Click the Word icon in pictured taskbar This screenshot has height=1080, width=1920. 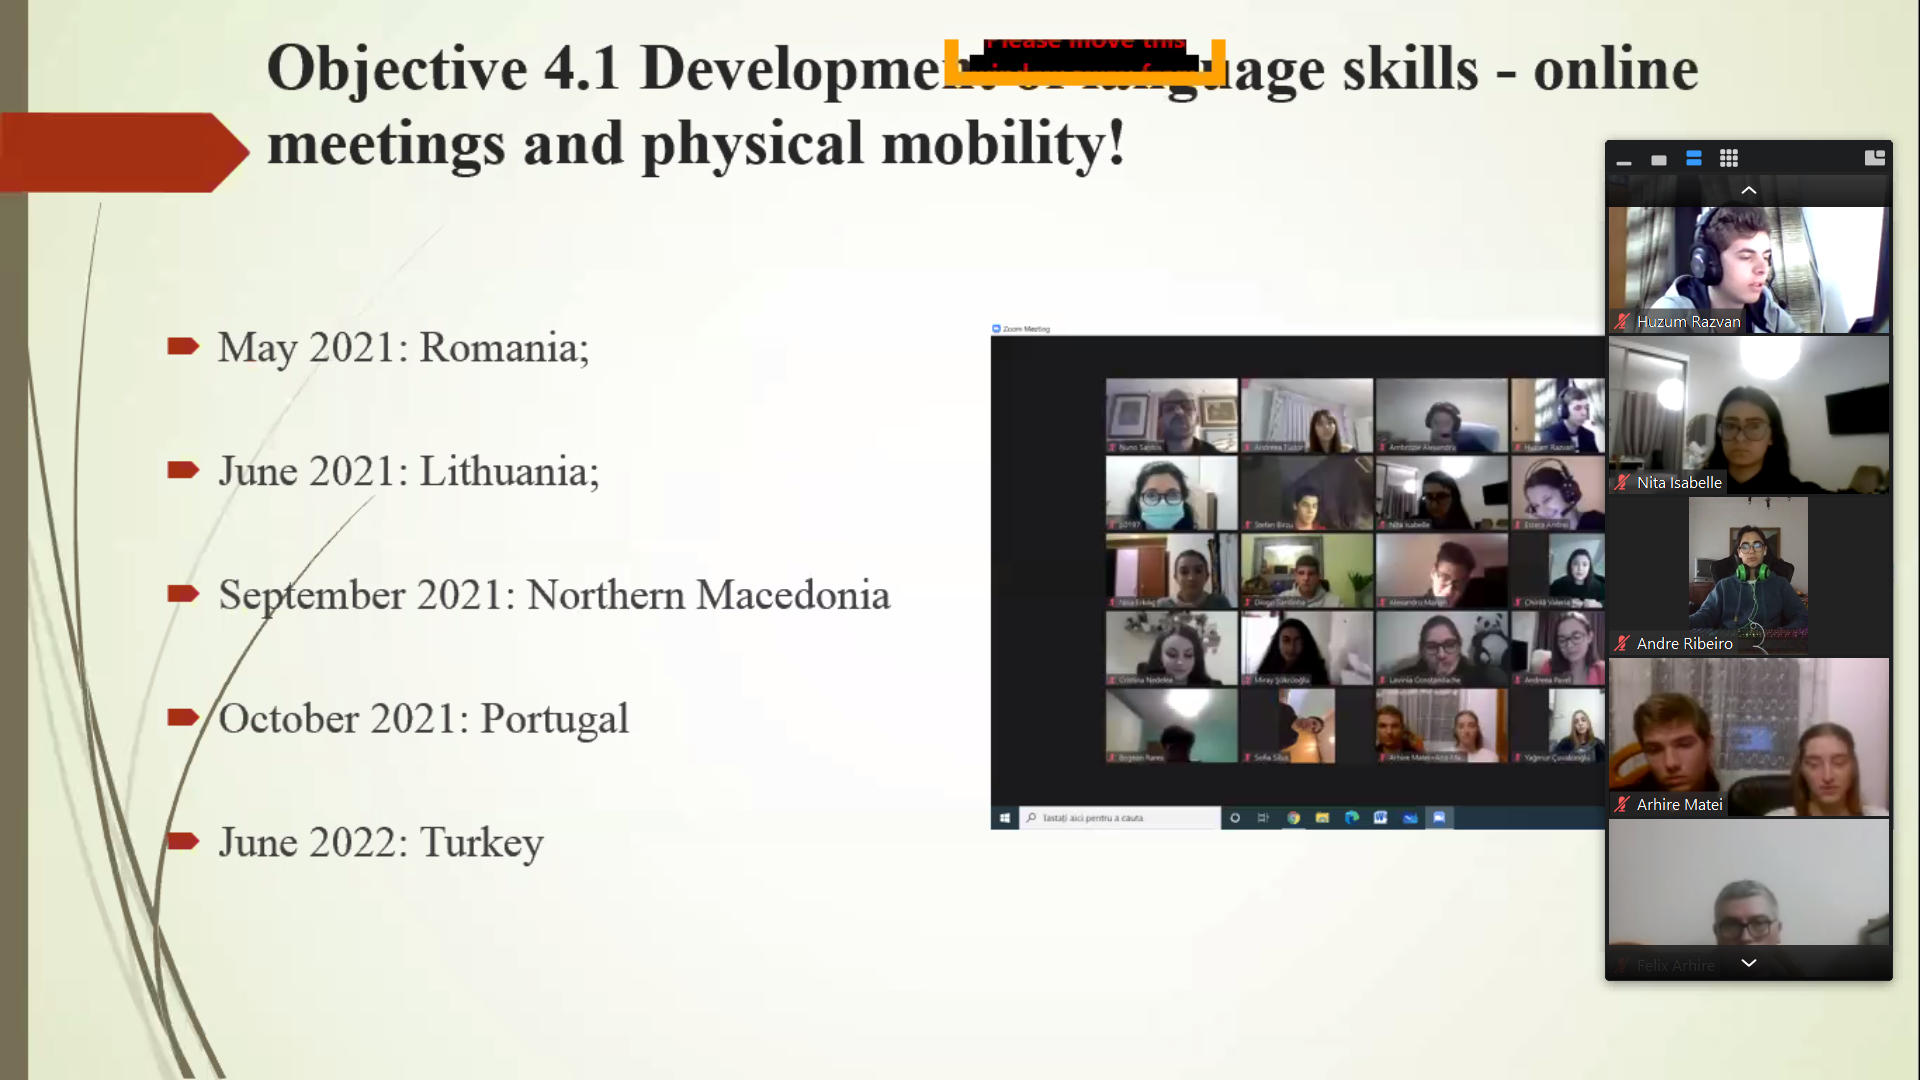pos(1380,818)
